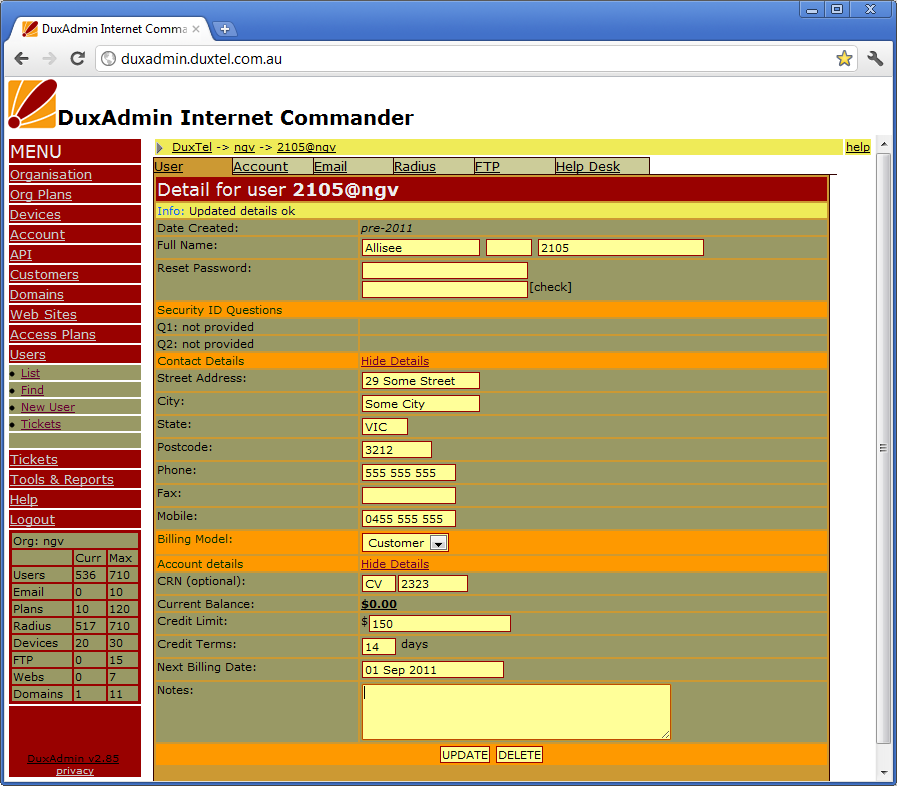Viewport: 897px width, 786px height.
Task: Click the first Reset Password field
Action: pyautogui.click(x=444, y=270)
